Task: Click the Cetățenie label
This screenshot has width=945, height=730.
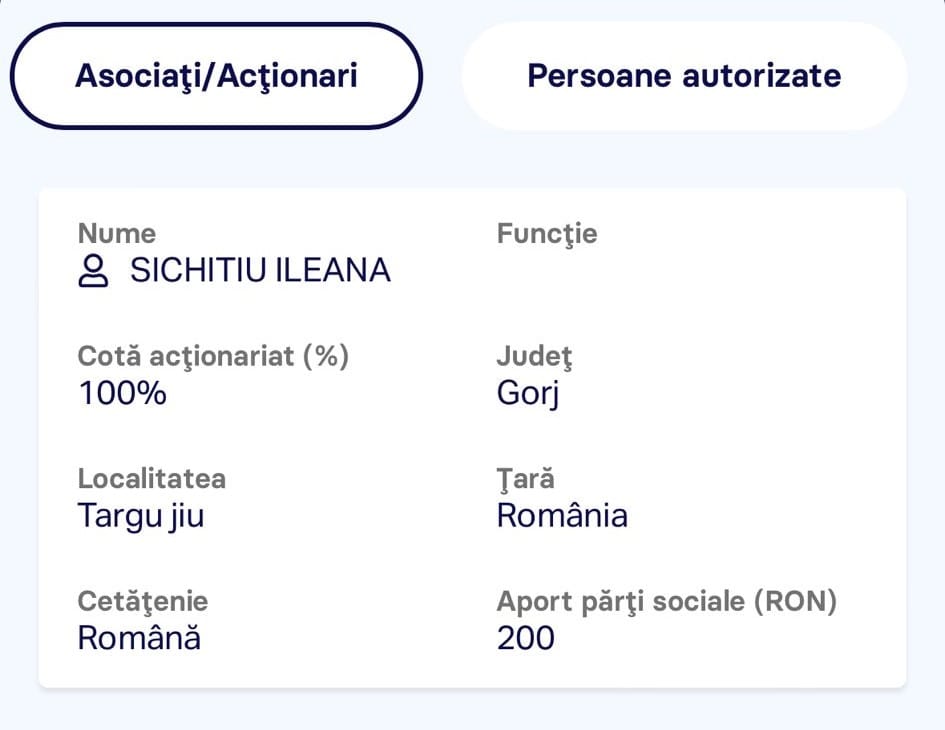Action: point(143,602)
